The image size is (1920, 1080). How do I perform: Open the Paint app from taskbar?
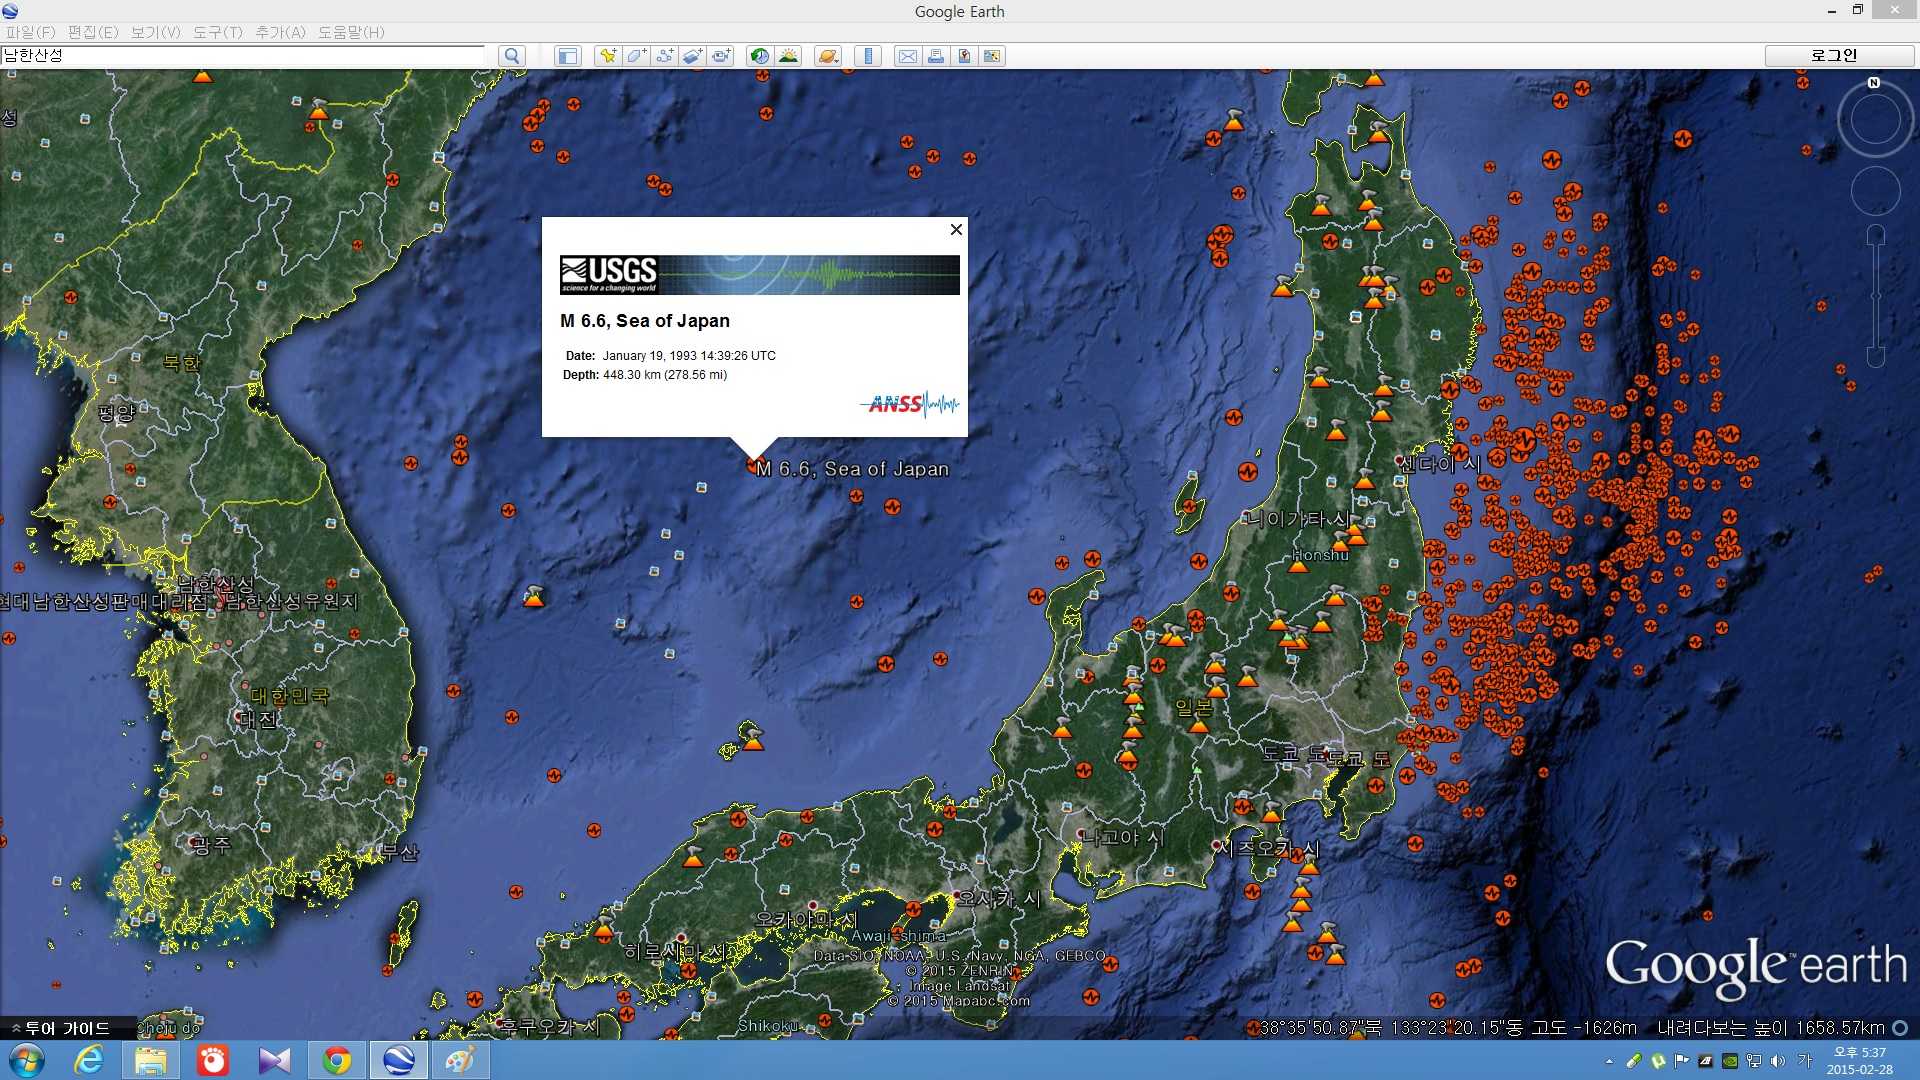[460, 1060]
